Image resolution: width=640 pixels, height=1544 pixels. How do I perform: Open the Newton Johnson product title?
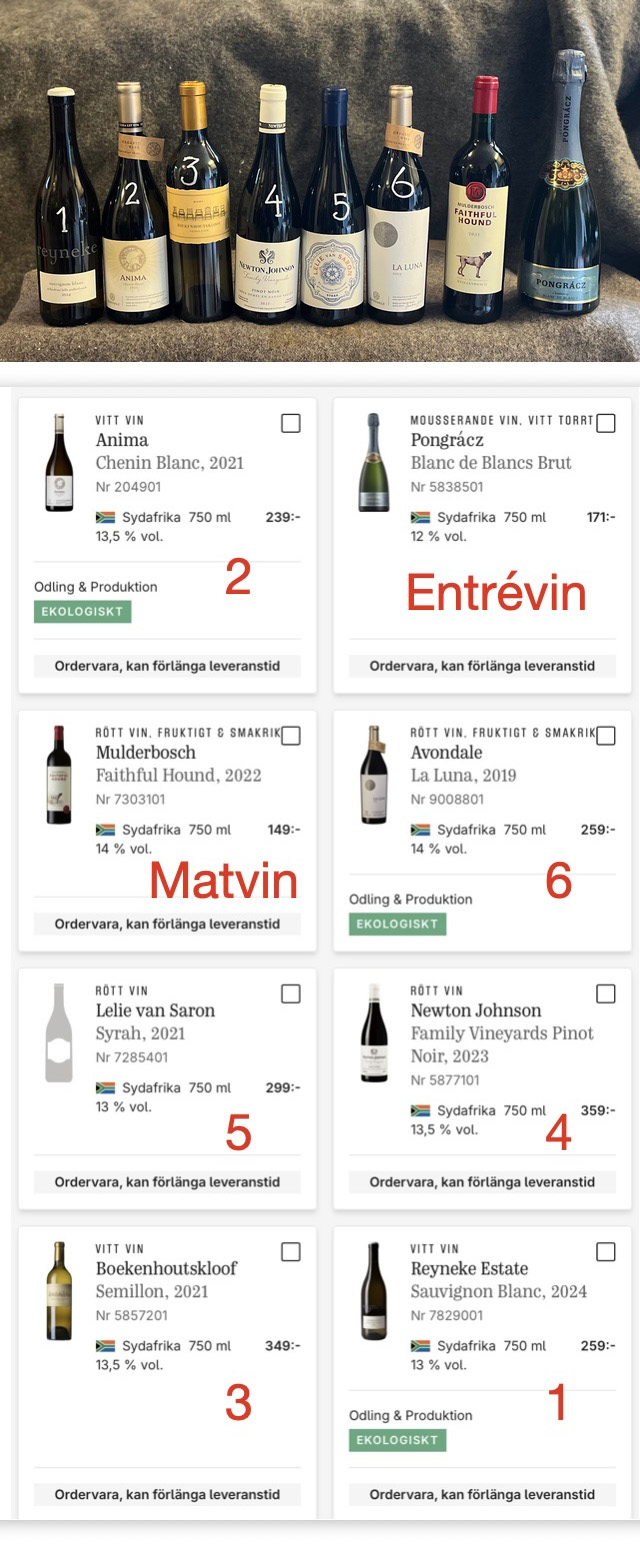click(476, 1010)
